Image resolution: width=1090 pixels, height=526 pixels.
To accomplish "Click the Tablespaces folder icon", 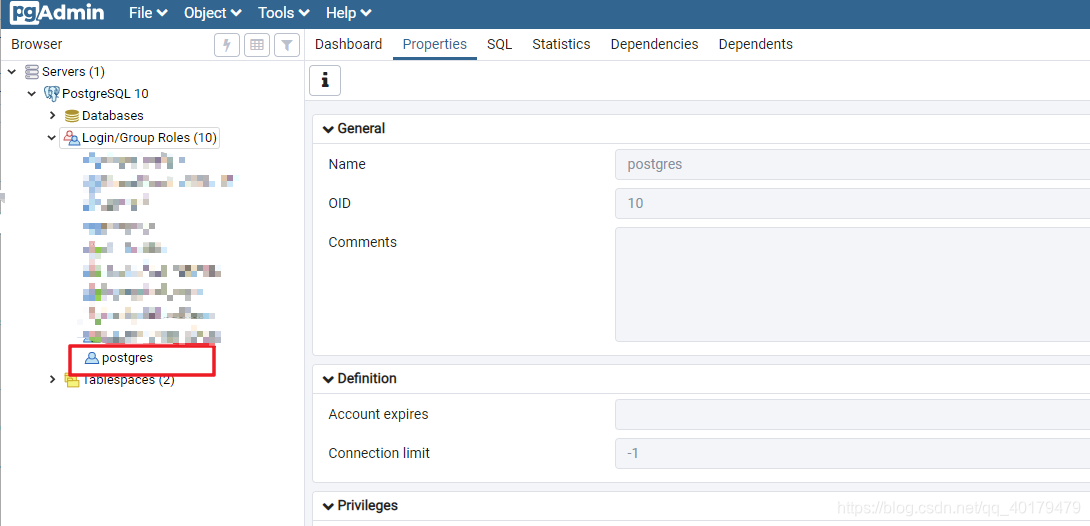I will pos(72,380).
